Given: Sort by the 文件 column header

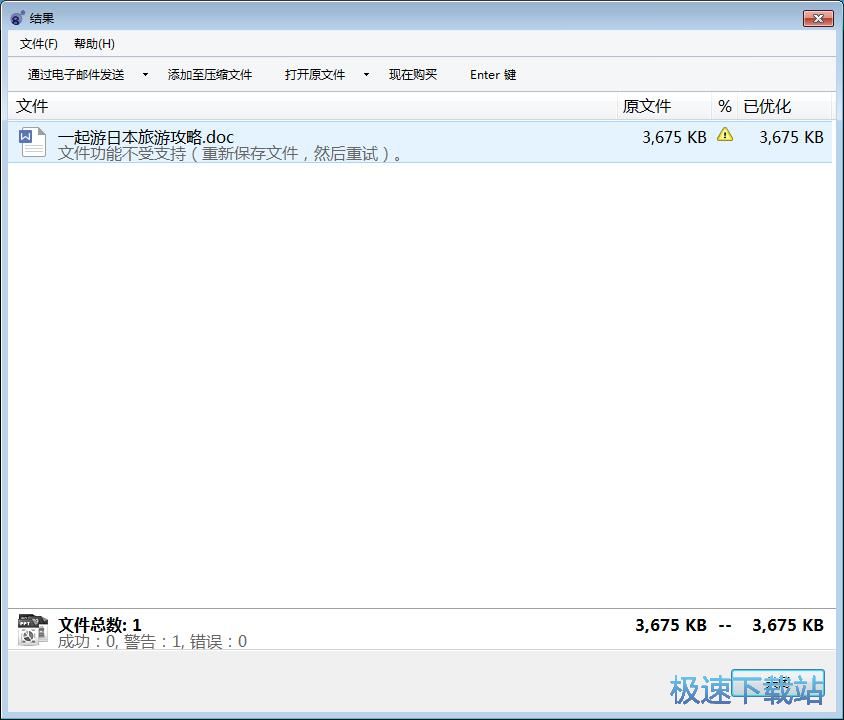Looking at the screenshot, I should pyautogui.click(x=312, y=106).
